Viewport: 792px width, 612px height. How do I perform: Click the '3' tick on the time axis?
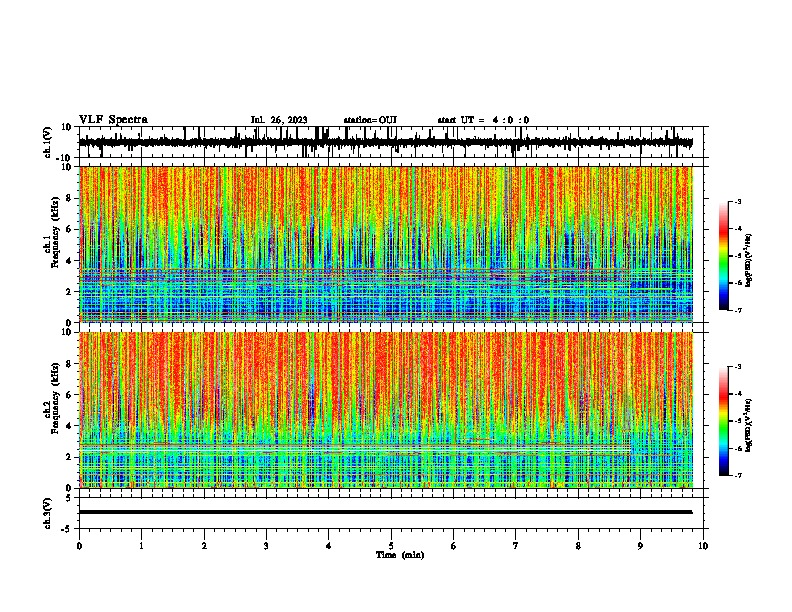[x=266, y=546]
